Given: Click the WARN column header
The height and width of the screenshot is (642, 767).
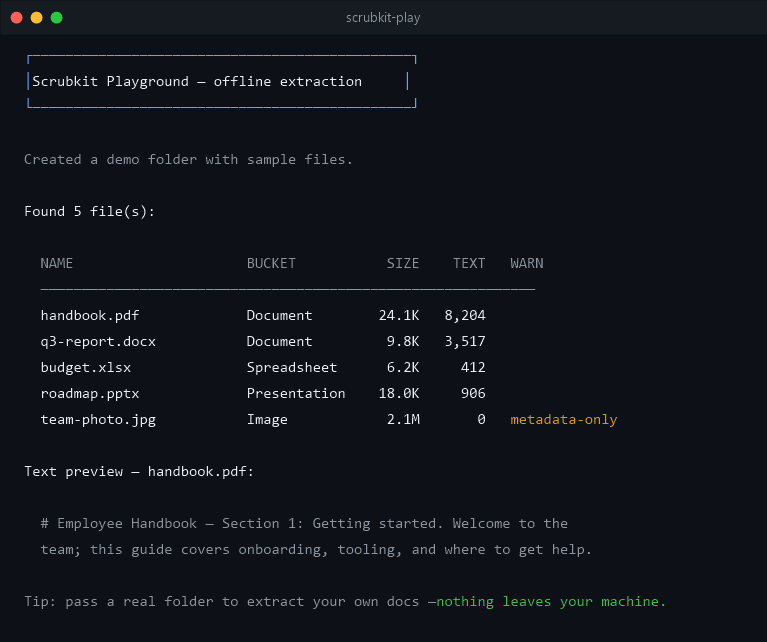Looking at the screenshot, I should coord(527,263).
